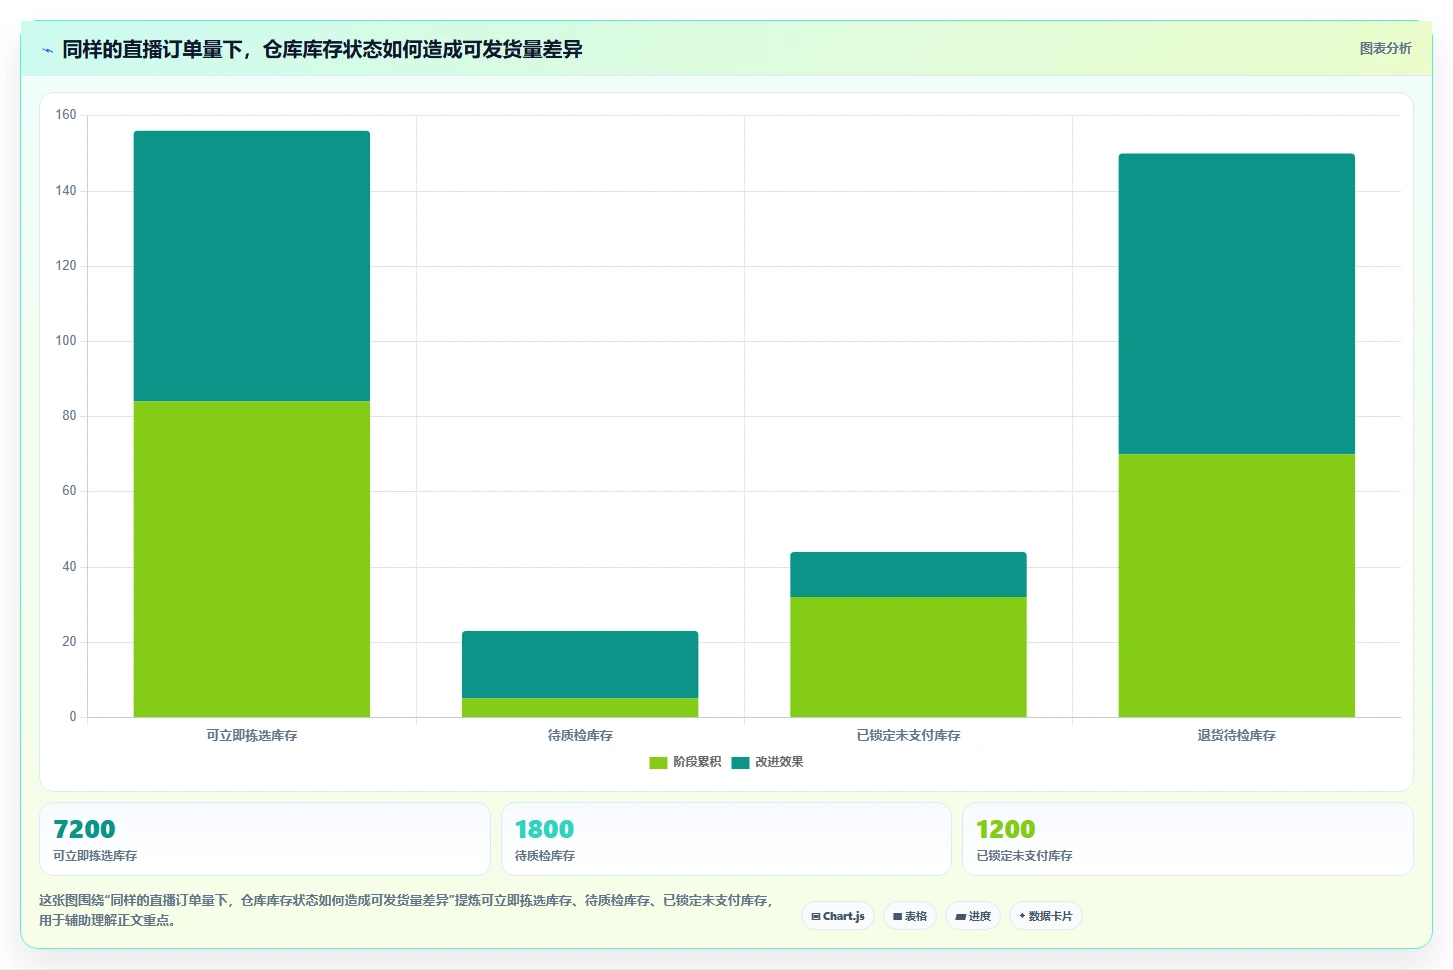1453x970 pixels.
Task: Click the 待质检库存 x-axis label
Action: pos(580,735)
